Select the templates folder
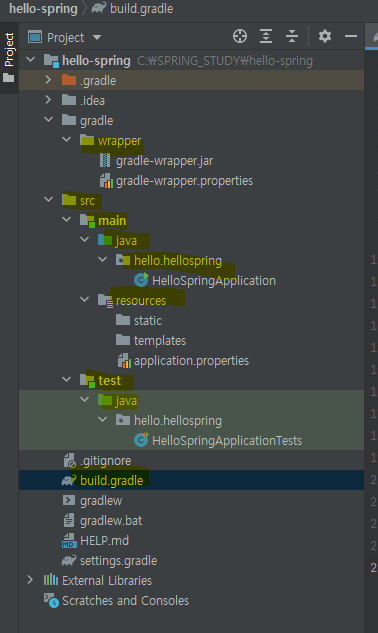 (160, 341)
